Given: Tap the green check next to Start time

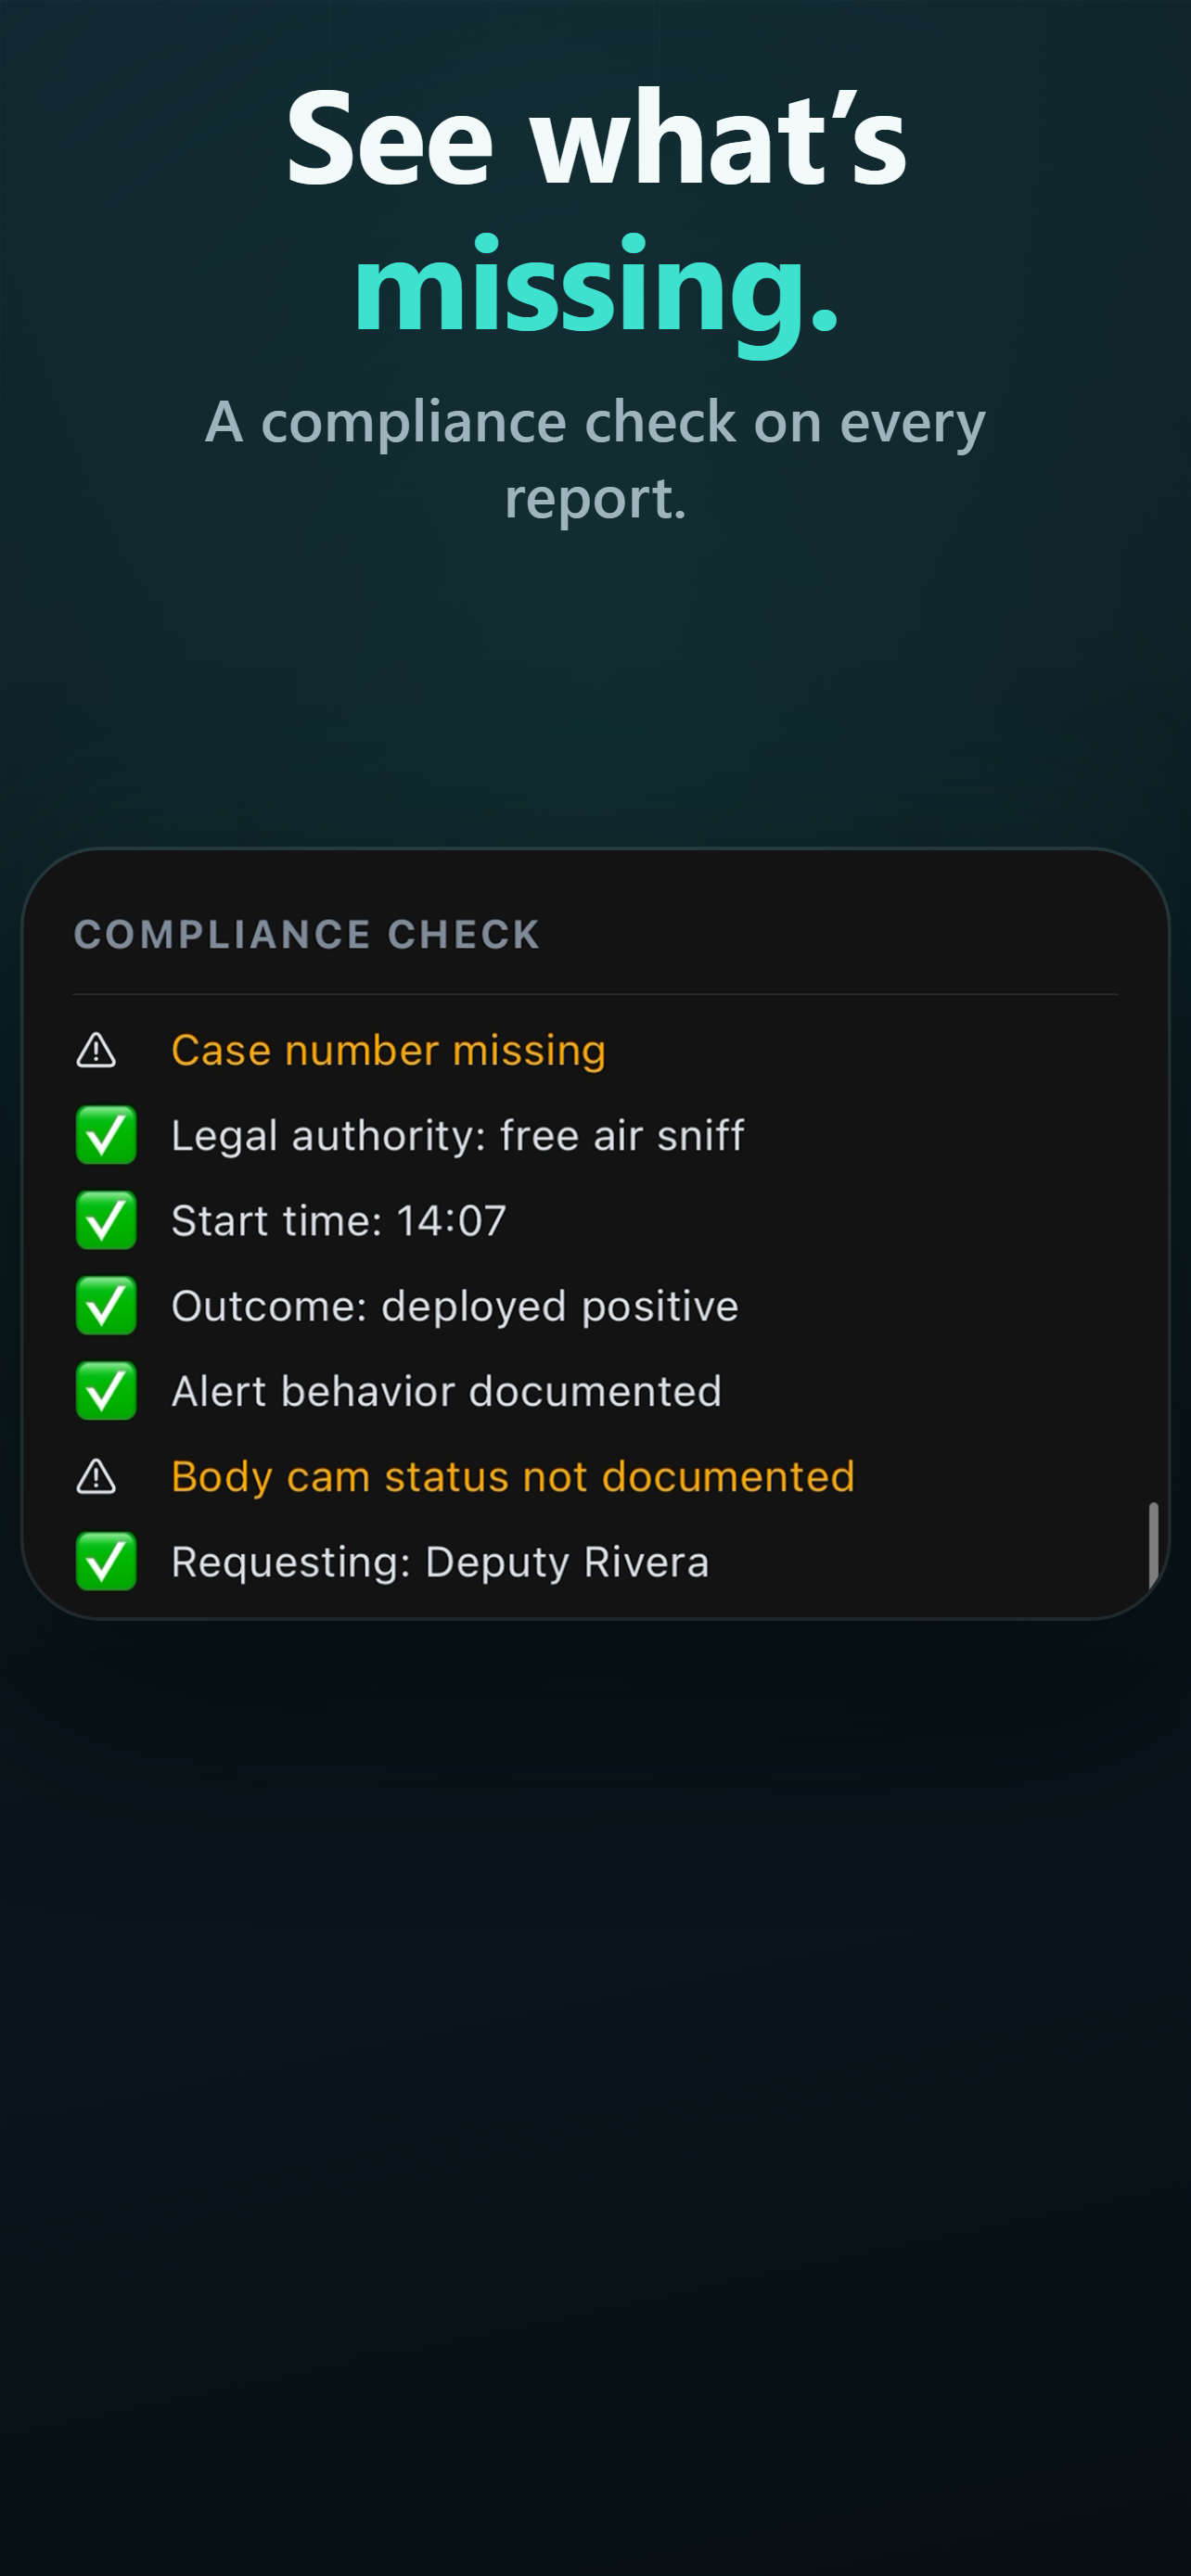Looking at the screenshot, I should [106, 1221].
